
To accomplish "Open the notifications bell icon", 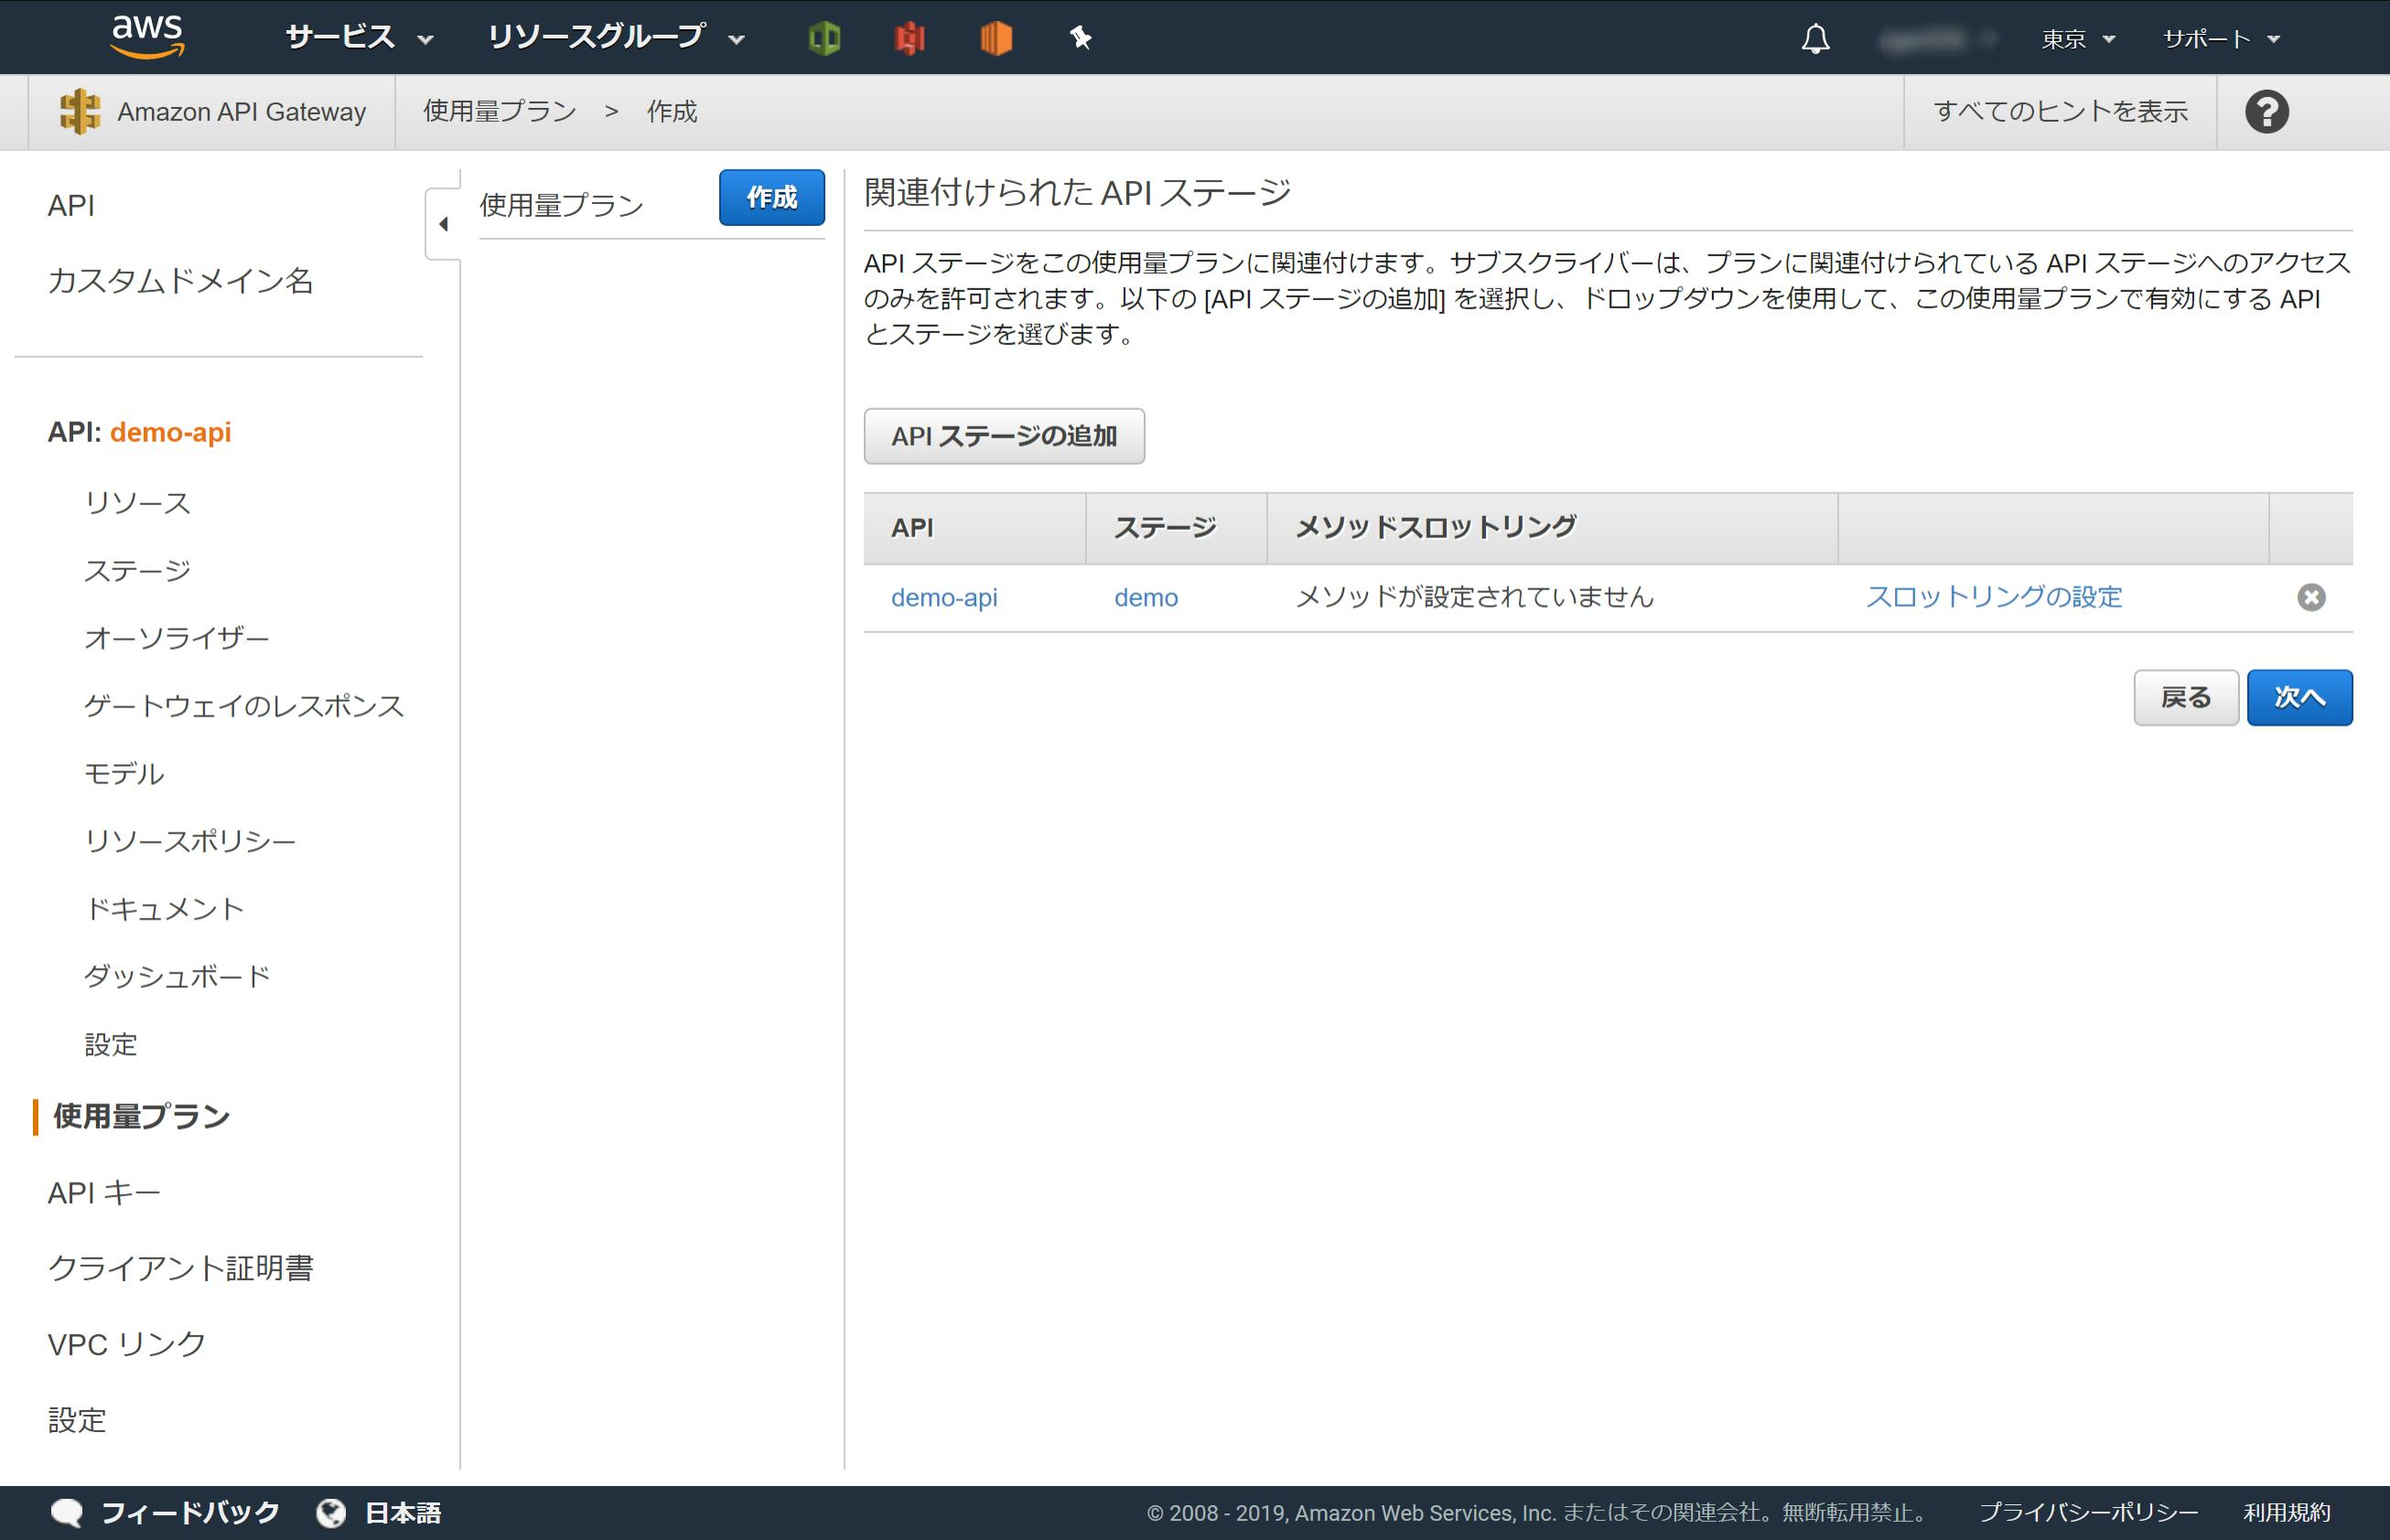I will [x=1815, y=39].
